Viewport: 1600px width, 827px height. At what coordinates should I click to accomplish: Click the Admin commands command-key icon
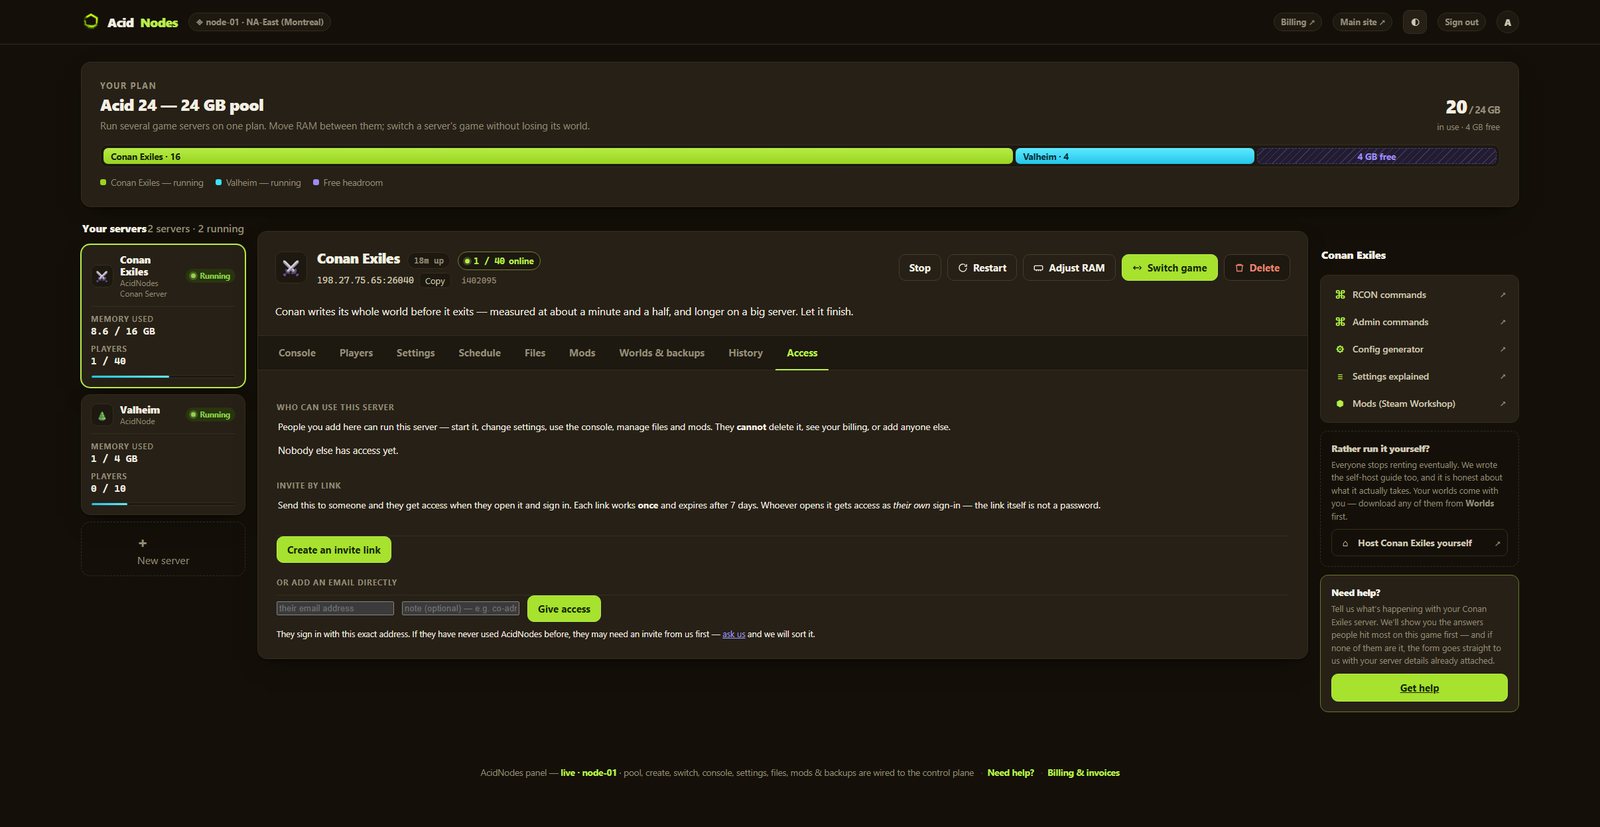tap(1340, 322)
